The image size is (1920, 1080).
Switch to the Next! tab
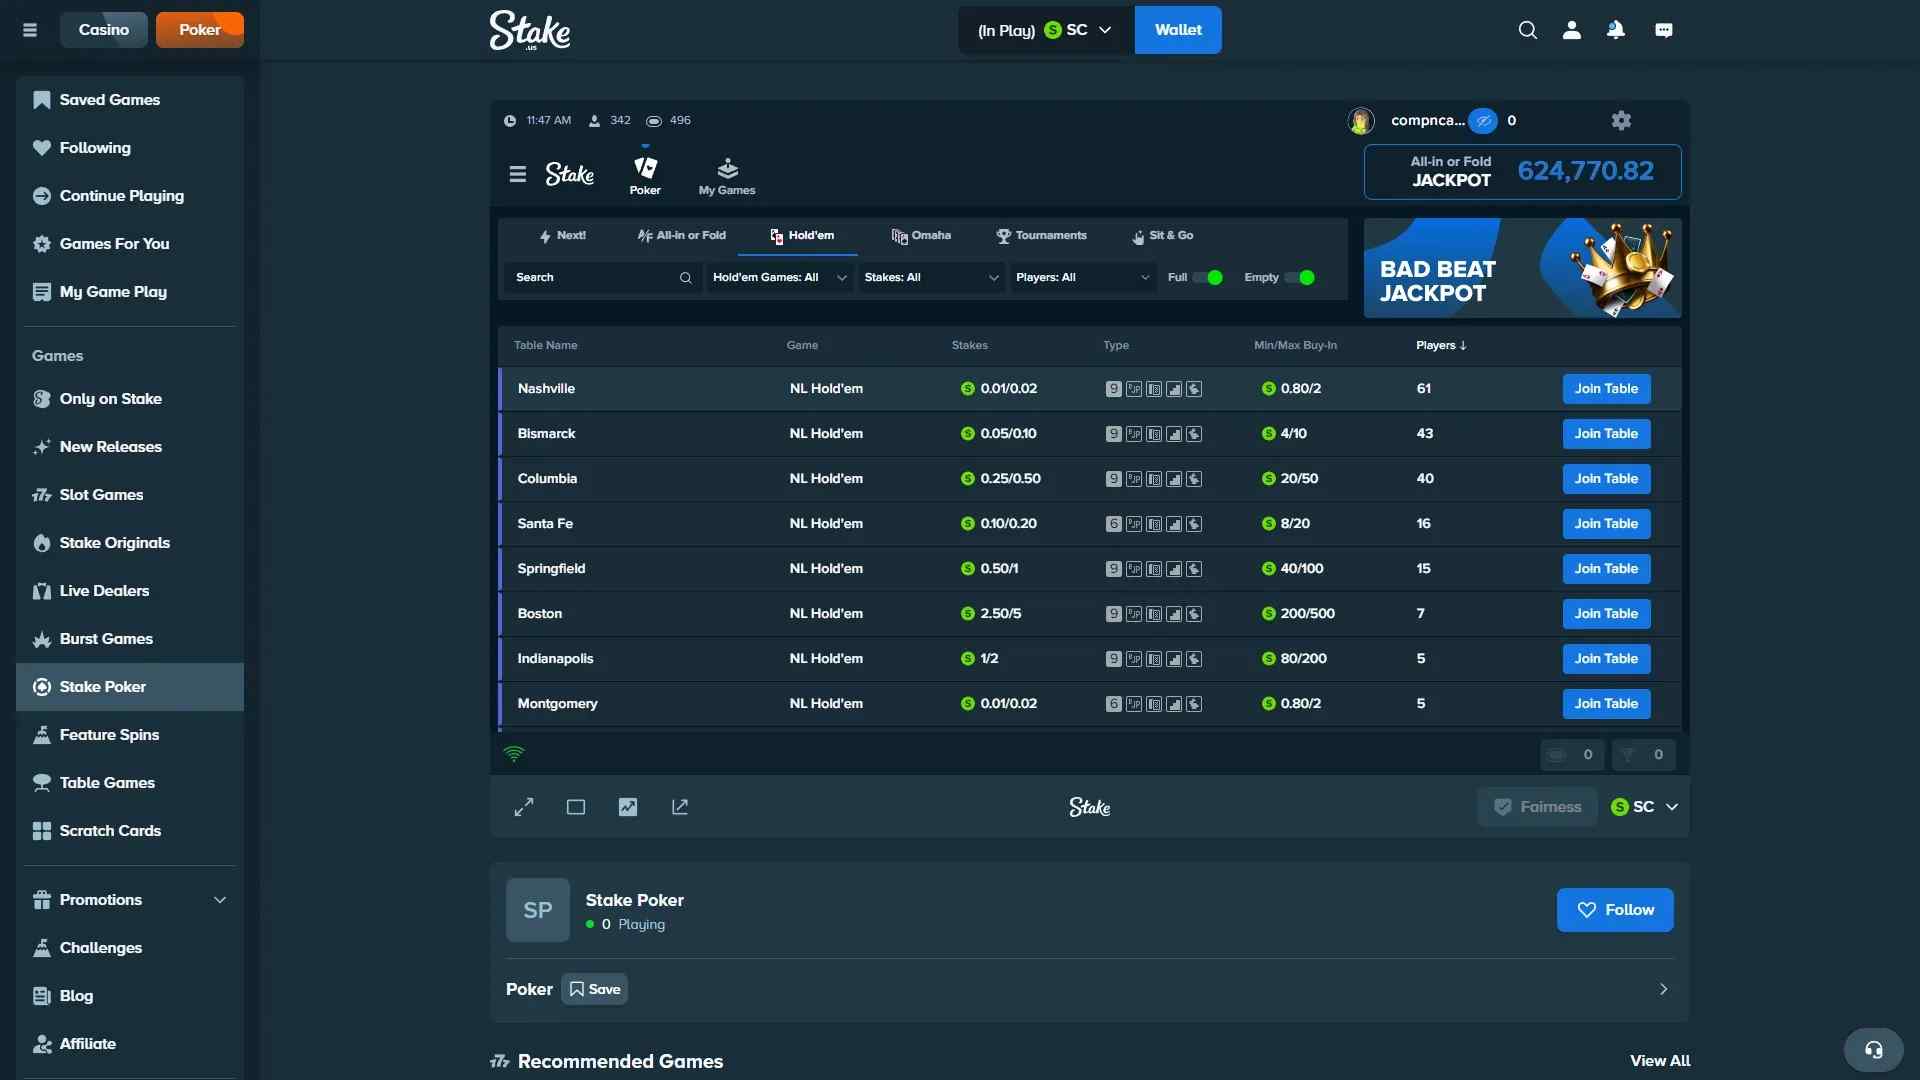(x=562, y=236)
